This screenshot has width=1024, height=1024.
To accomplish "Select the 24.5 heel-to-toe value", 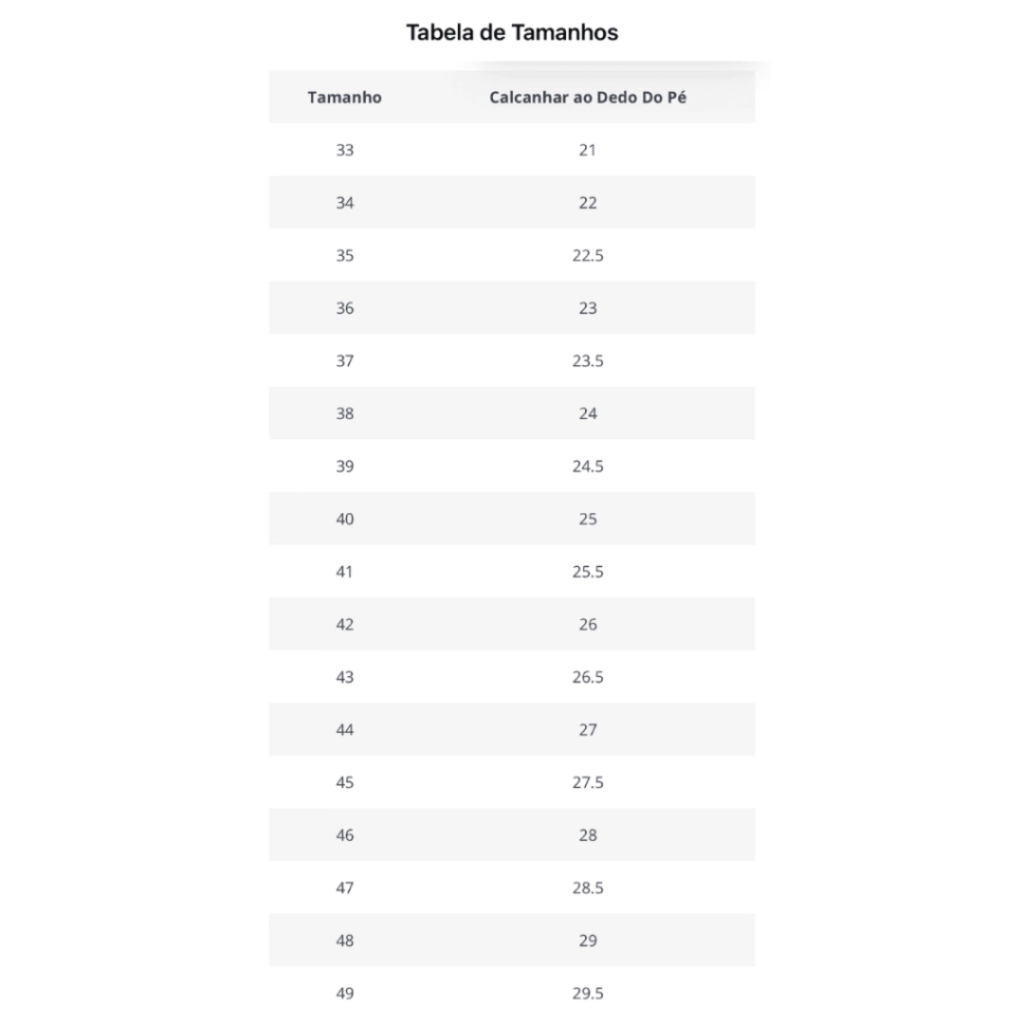I will tap(588, 466).
